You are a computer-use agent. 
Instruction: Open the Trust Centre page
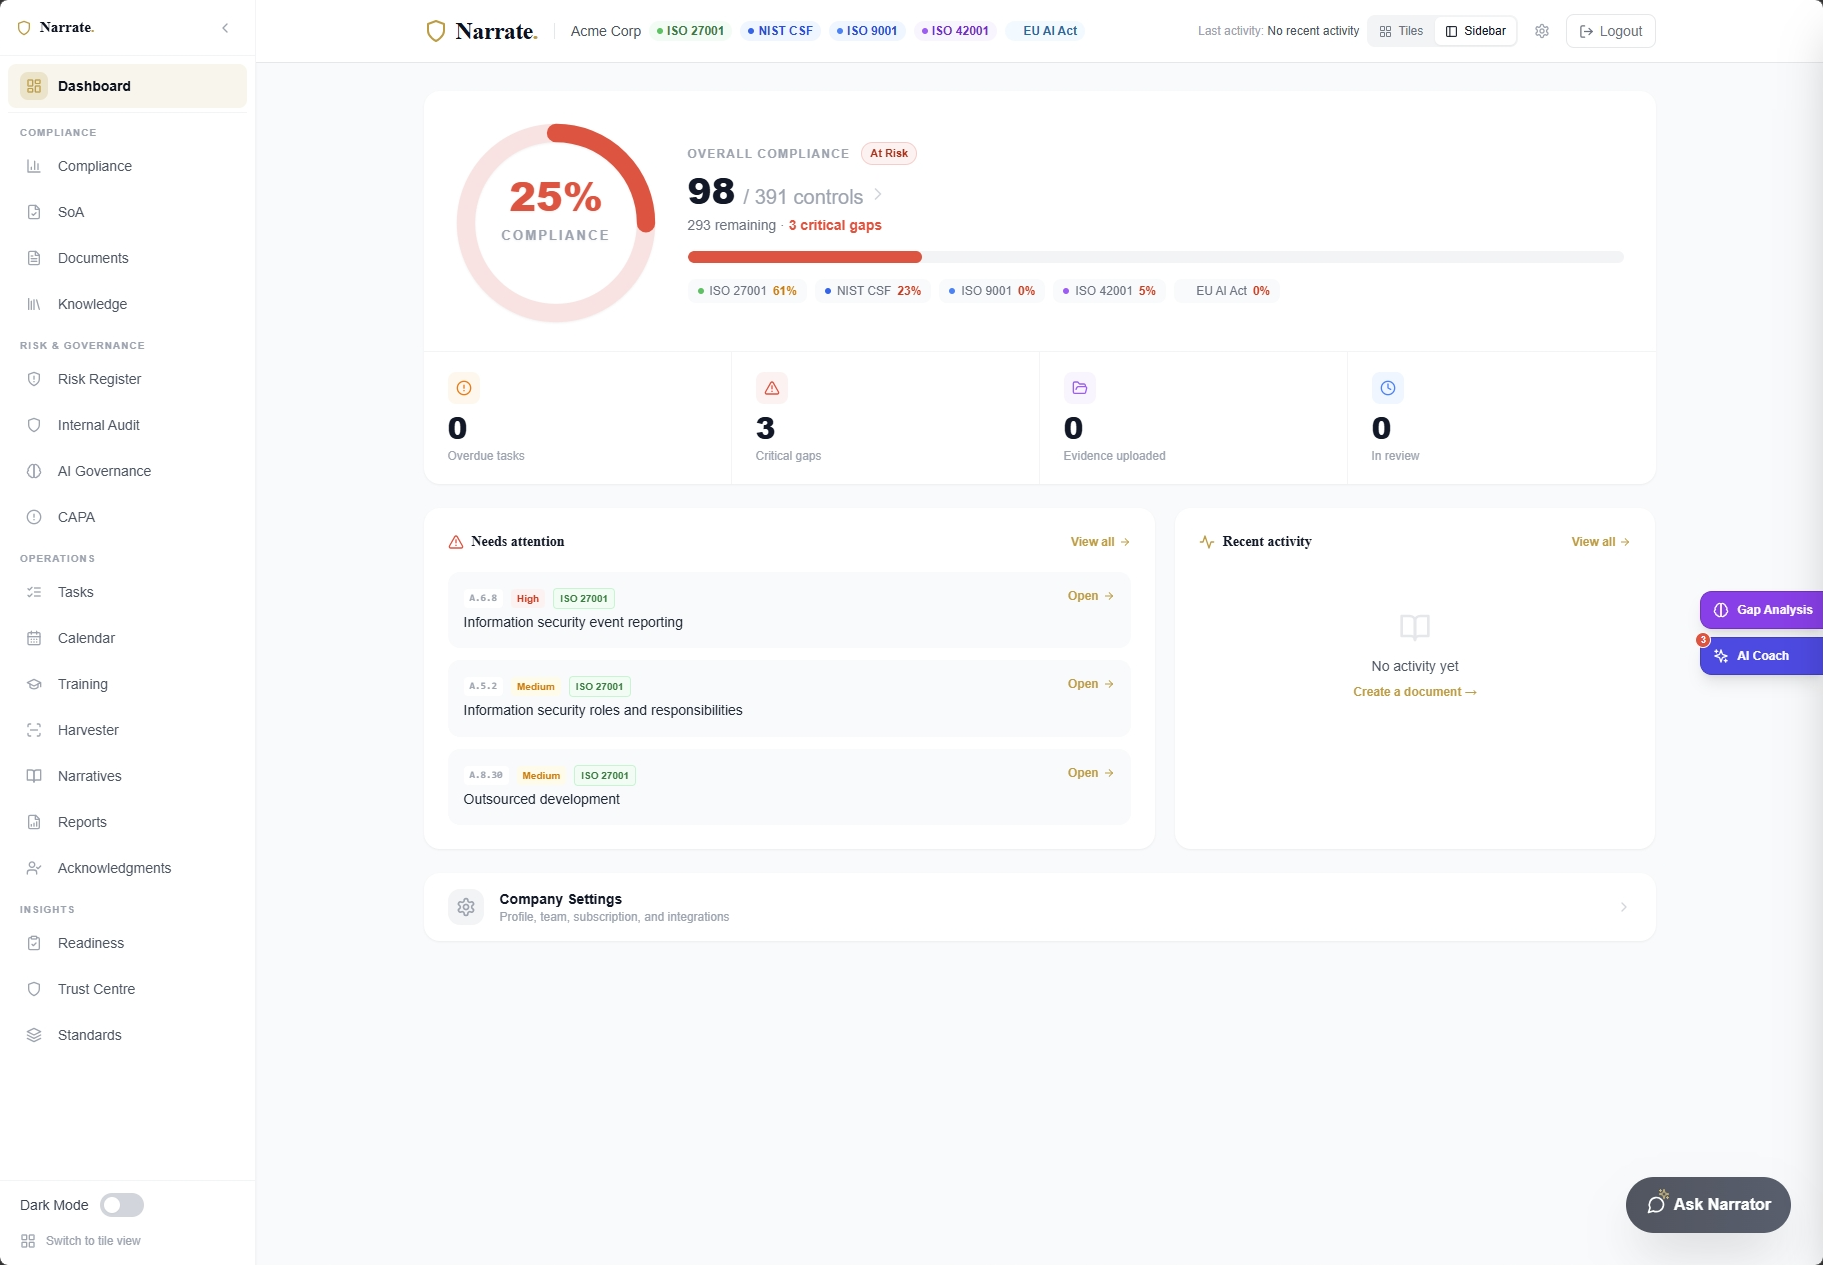(95, 989)
